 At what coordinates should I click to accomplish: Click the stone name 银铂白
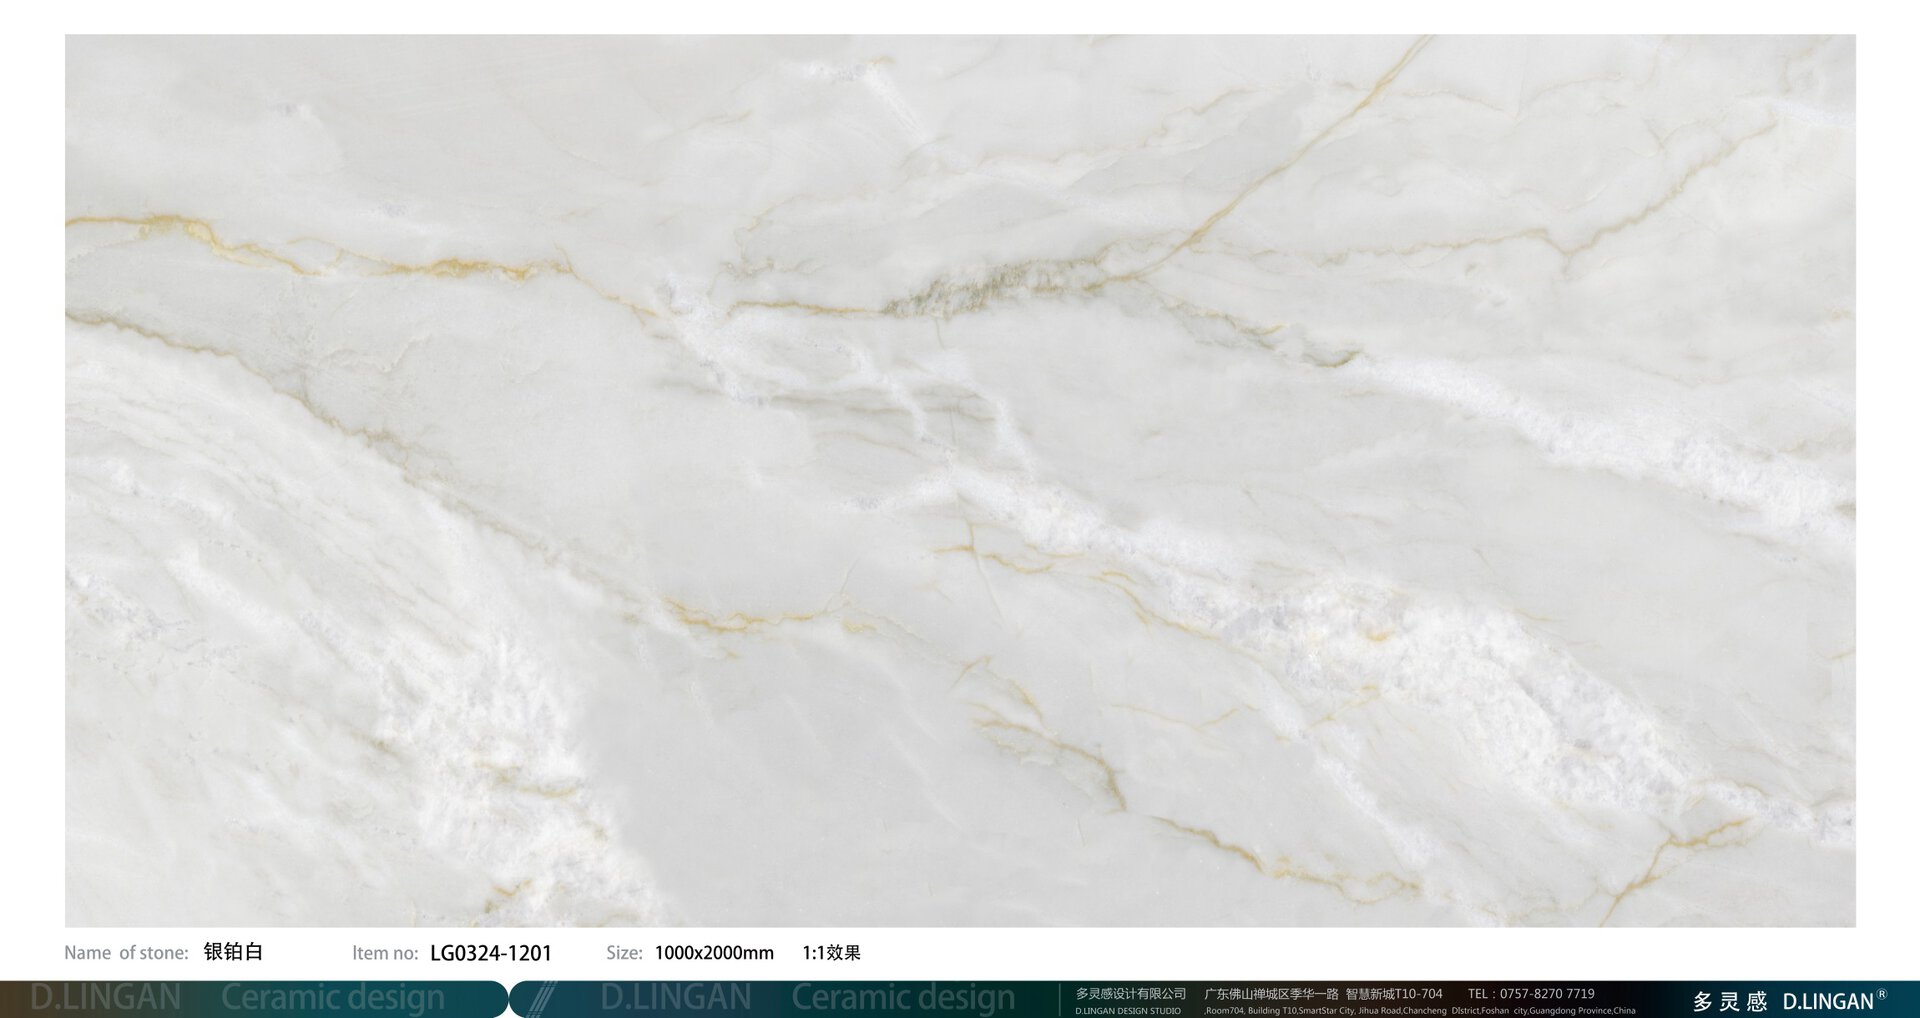pyautogui.click(x=233, y=952)
